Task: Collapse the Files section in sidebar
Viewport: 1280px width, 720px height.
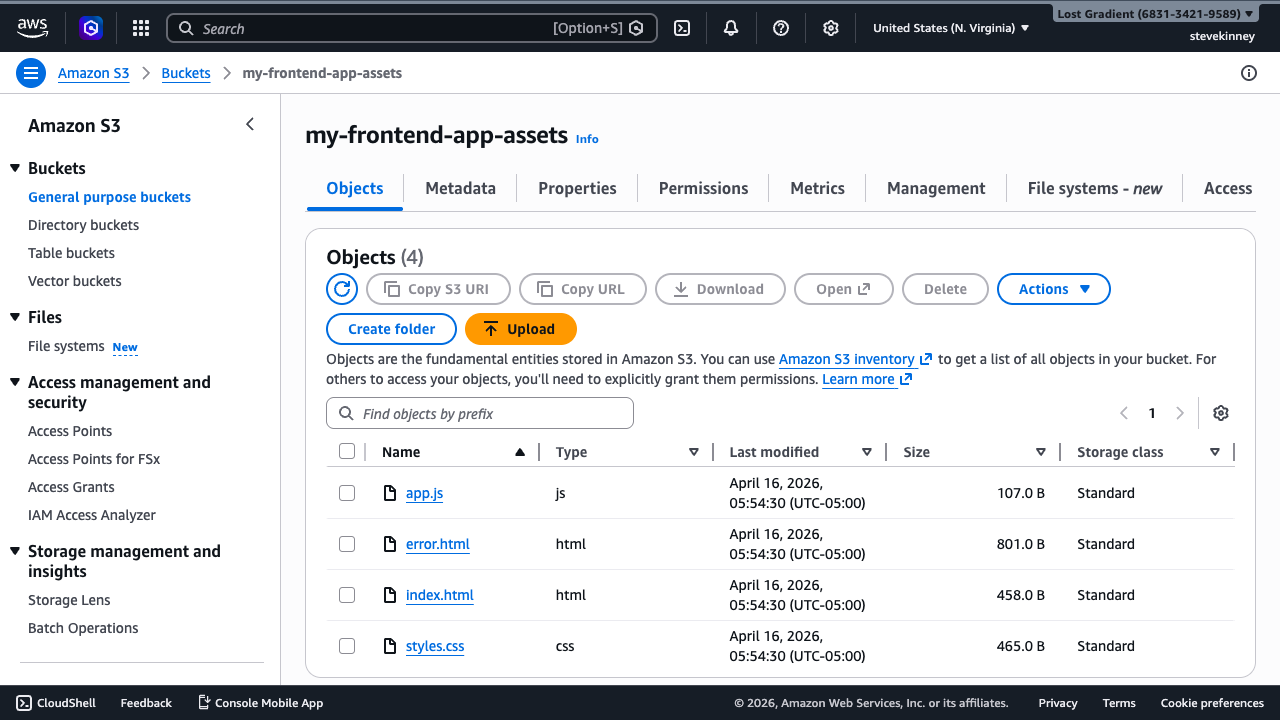Action: coord(15,317)
